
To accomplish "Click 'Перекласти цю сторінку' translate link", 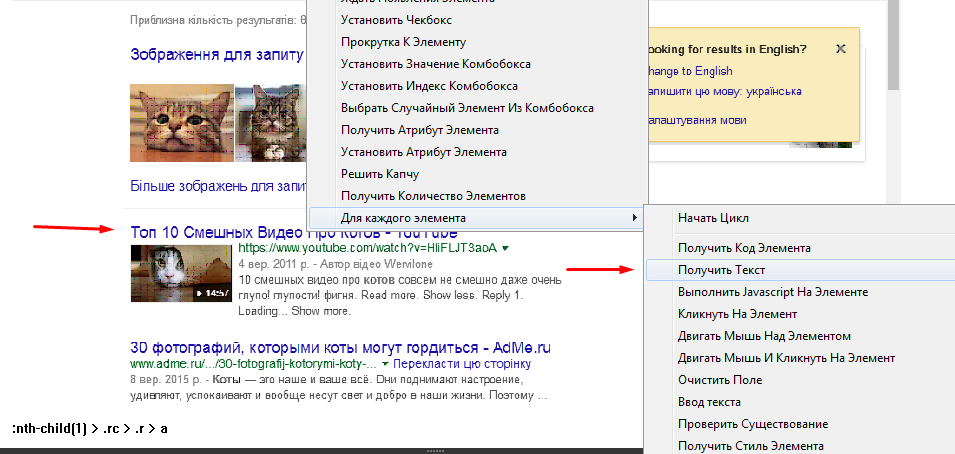I will click(458, 364).
